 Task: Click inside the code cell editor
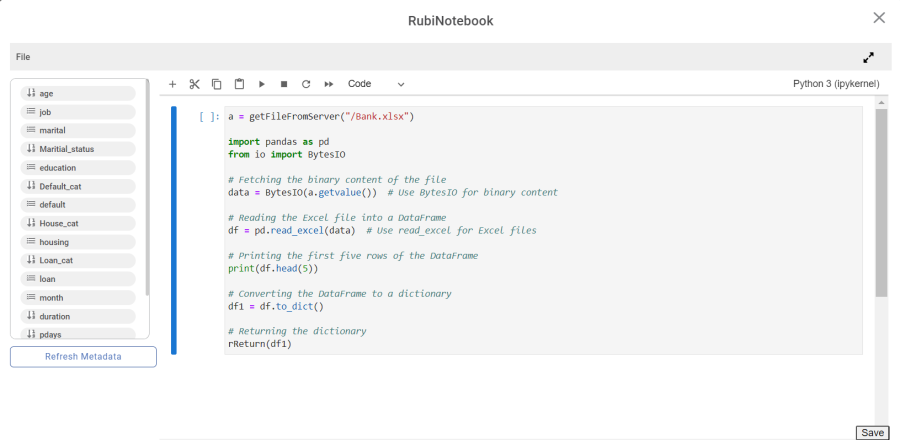click(543, 230)
